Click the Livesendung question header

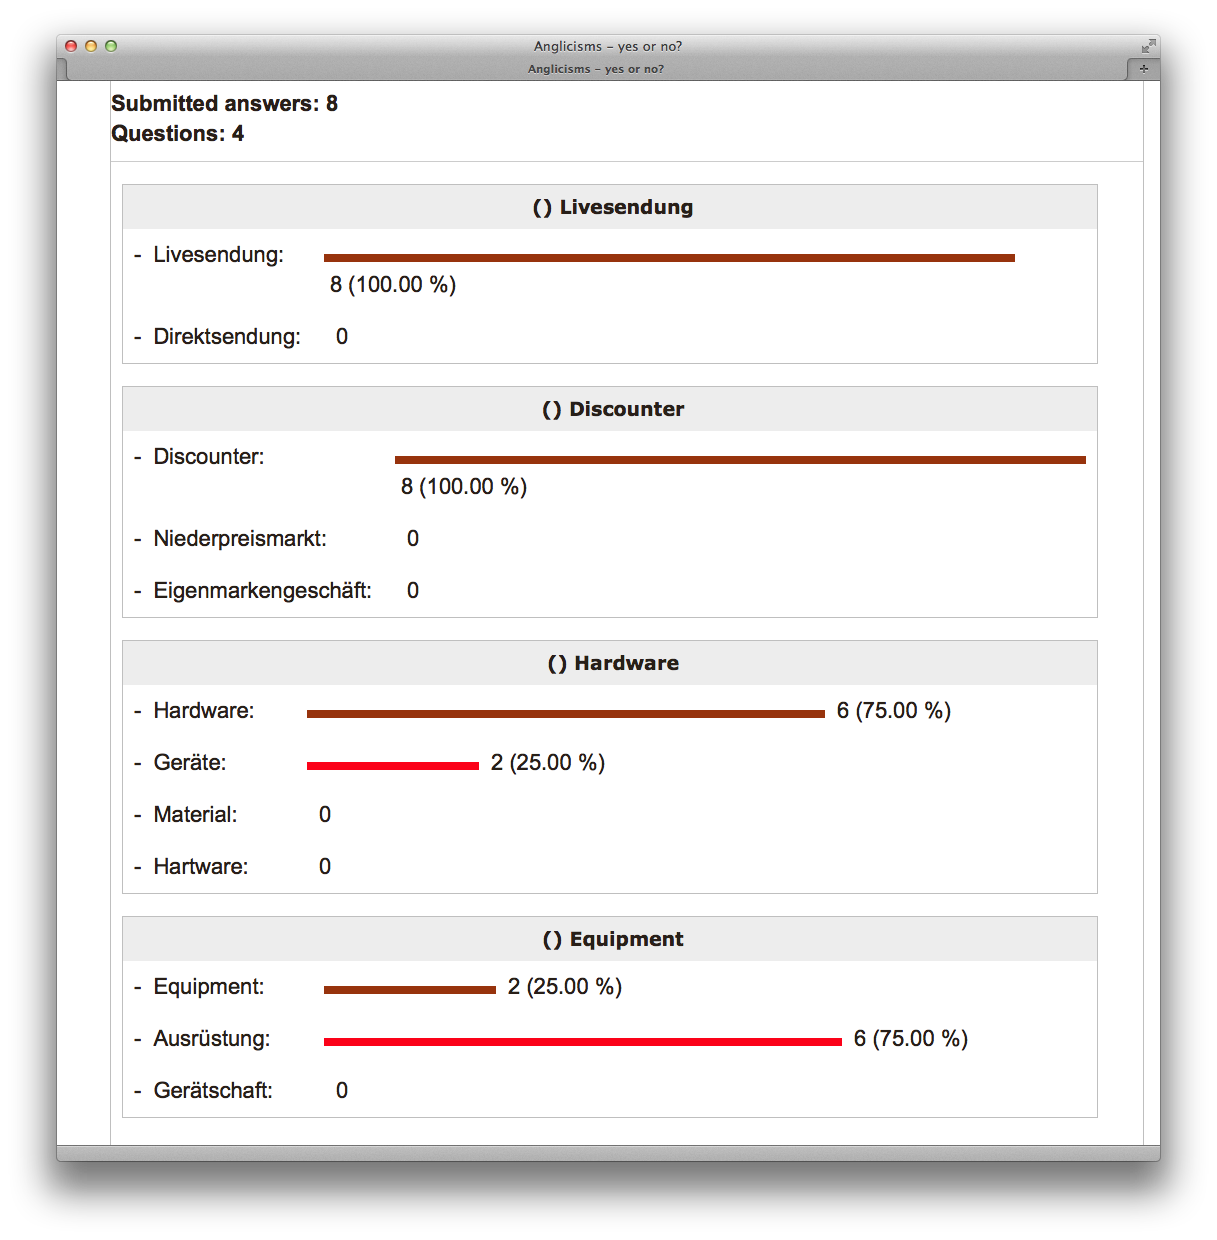click(x=610, y=207)
